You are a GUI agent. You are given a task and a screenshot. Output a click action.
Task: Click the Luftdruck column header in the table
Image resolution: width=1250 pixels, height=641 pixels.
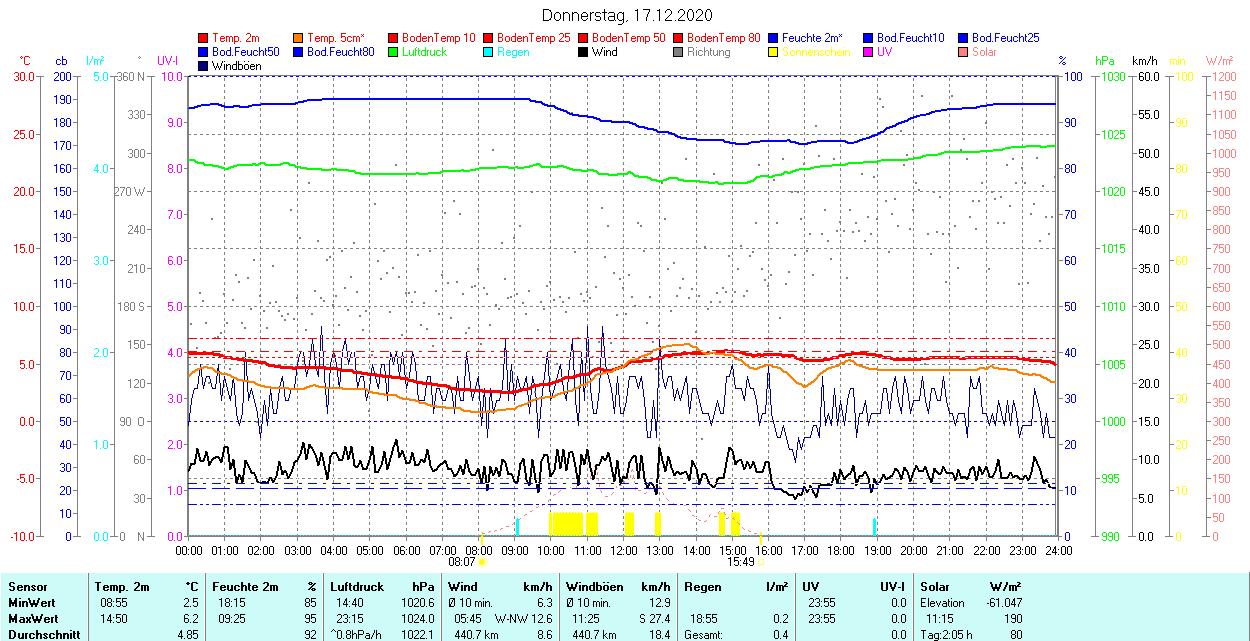(x=357, y=587)
